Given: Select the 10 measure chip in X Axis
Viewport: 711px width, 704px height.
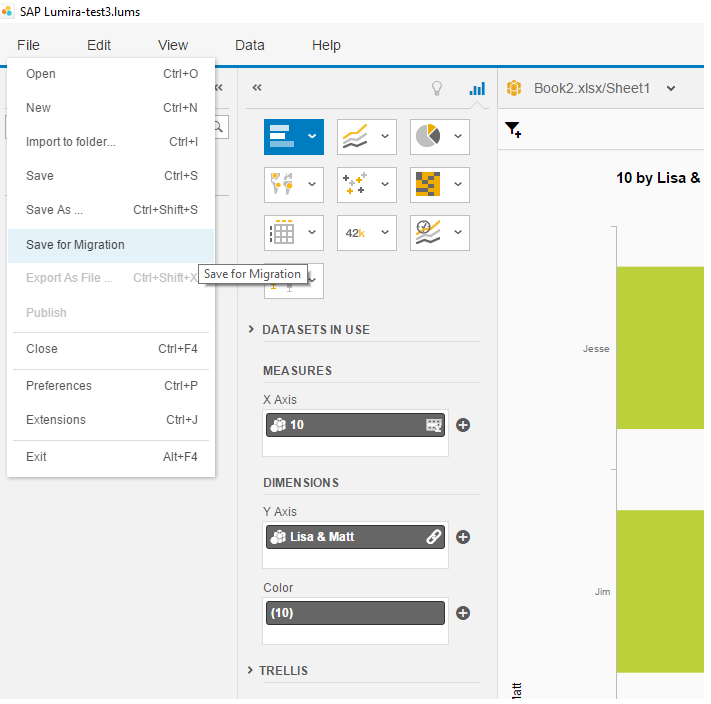Looking at the screenshot, I should pyautogui.click(x=355, y=425).
